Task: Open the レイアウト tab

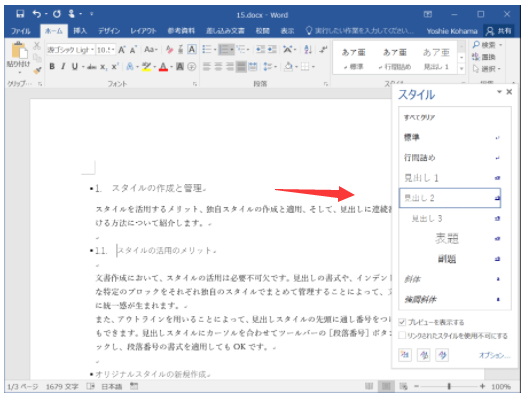Action: click(143, 31)
